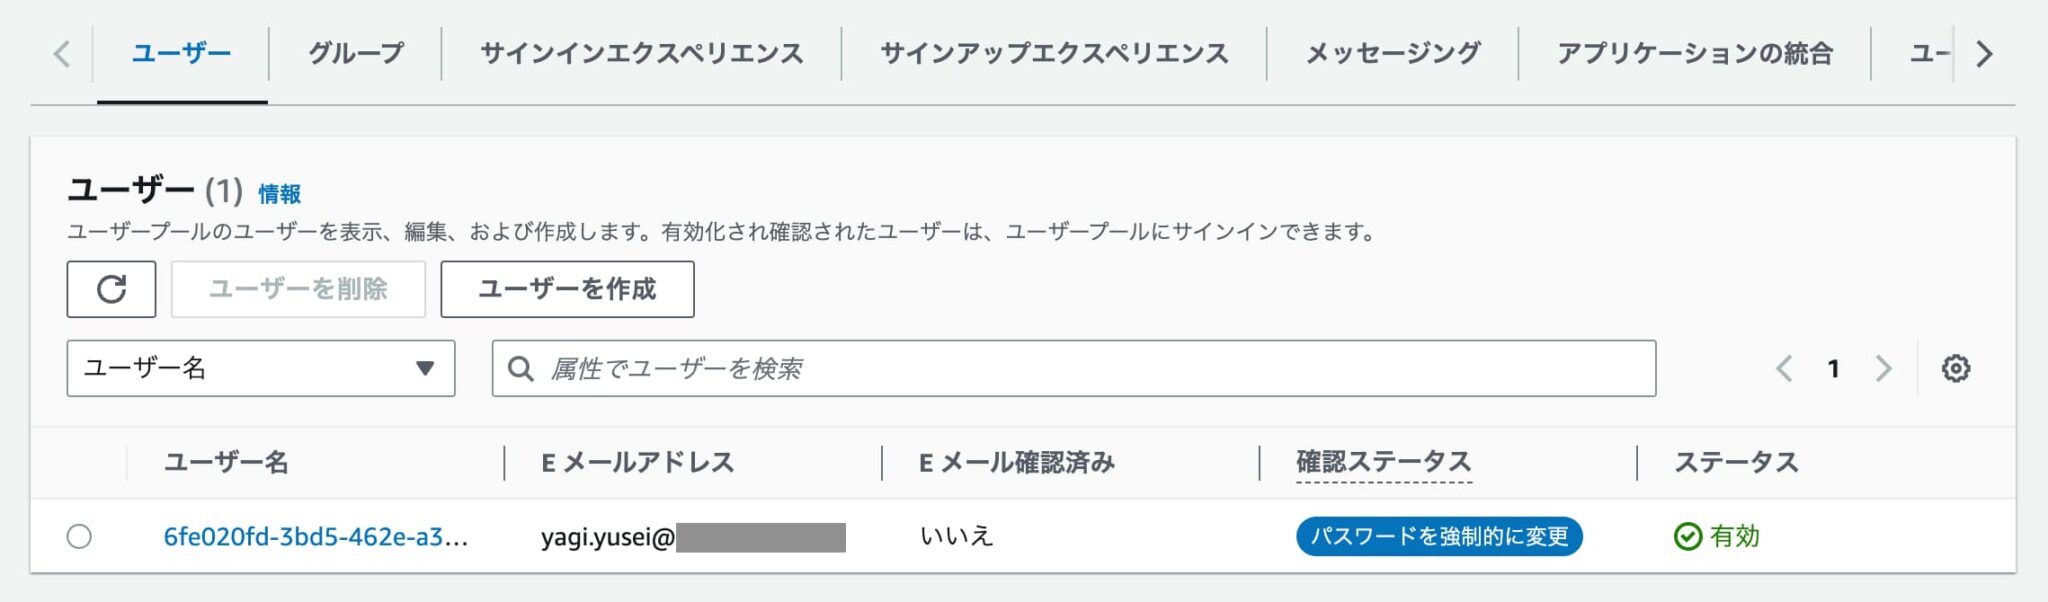Open user 6fe020fd-3bd5-462e-a3 link
This screenshot has height=602, width=2048.
[x=315, y=537]
